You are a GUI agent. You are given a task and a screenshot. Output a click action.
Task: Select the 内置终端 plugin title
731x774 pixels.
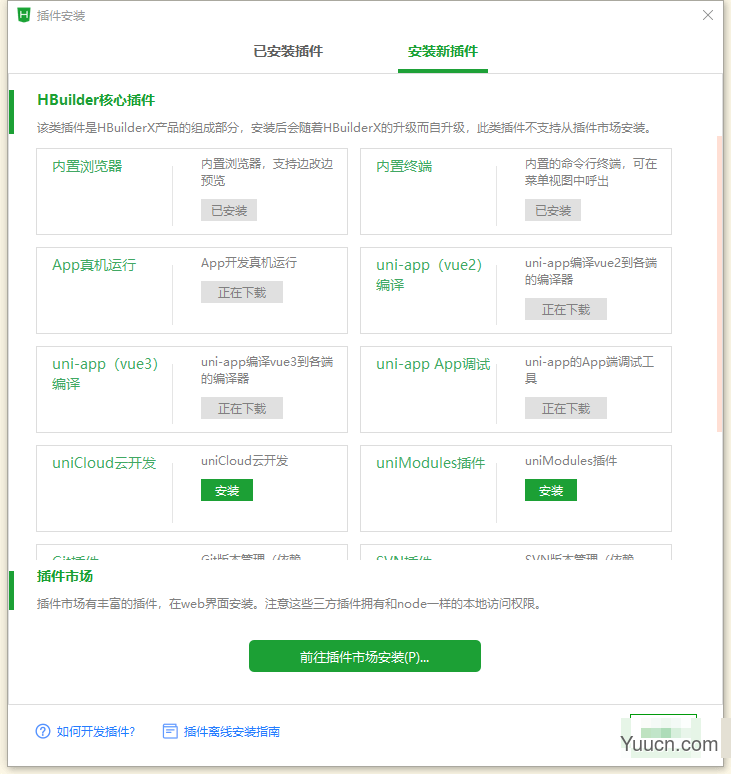[x=404, y=166]
